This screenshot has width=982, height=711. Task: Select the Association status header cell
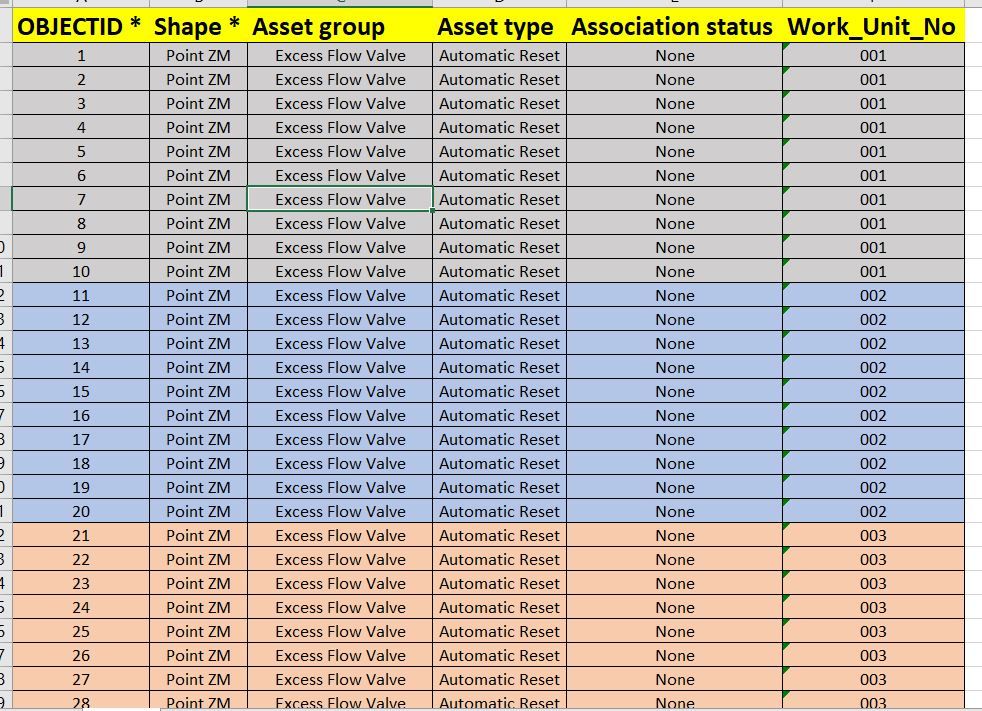[x=674, y=27]
